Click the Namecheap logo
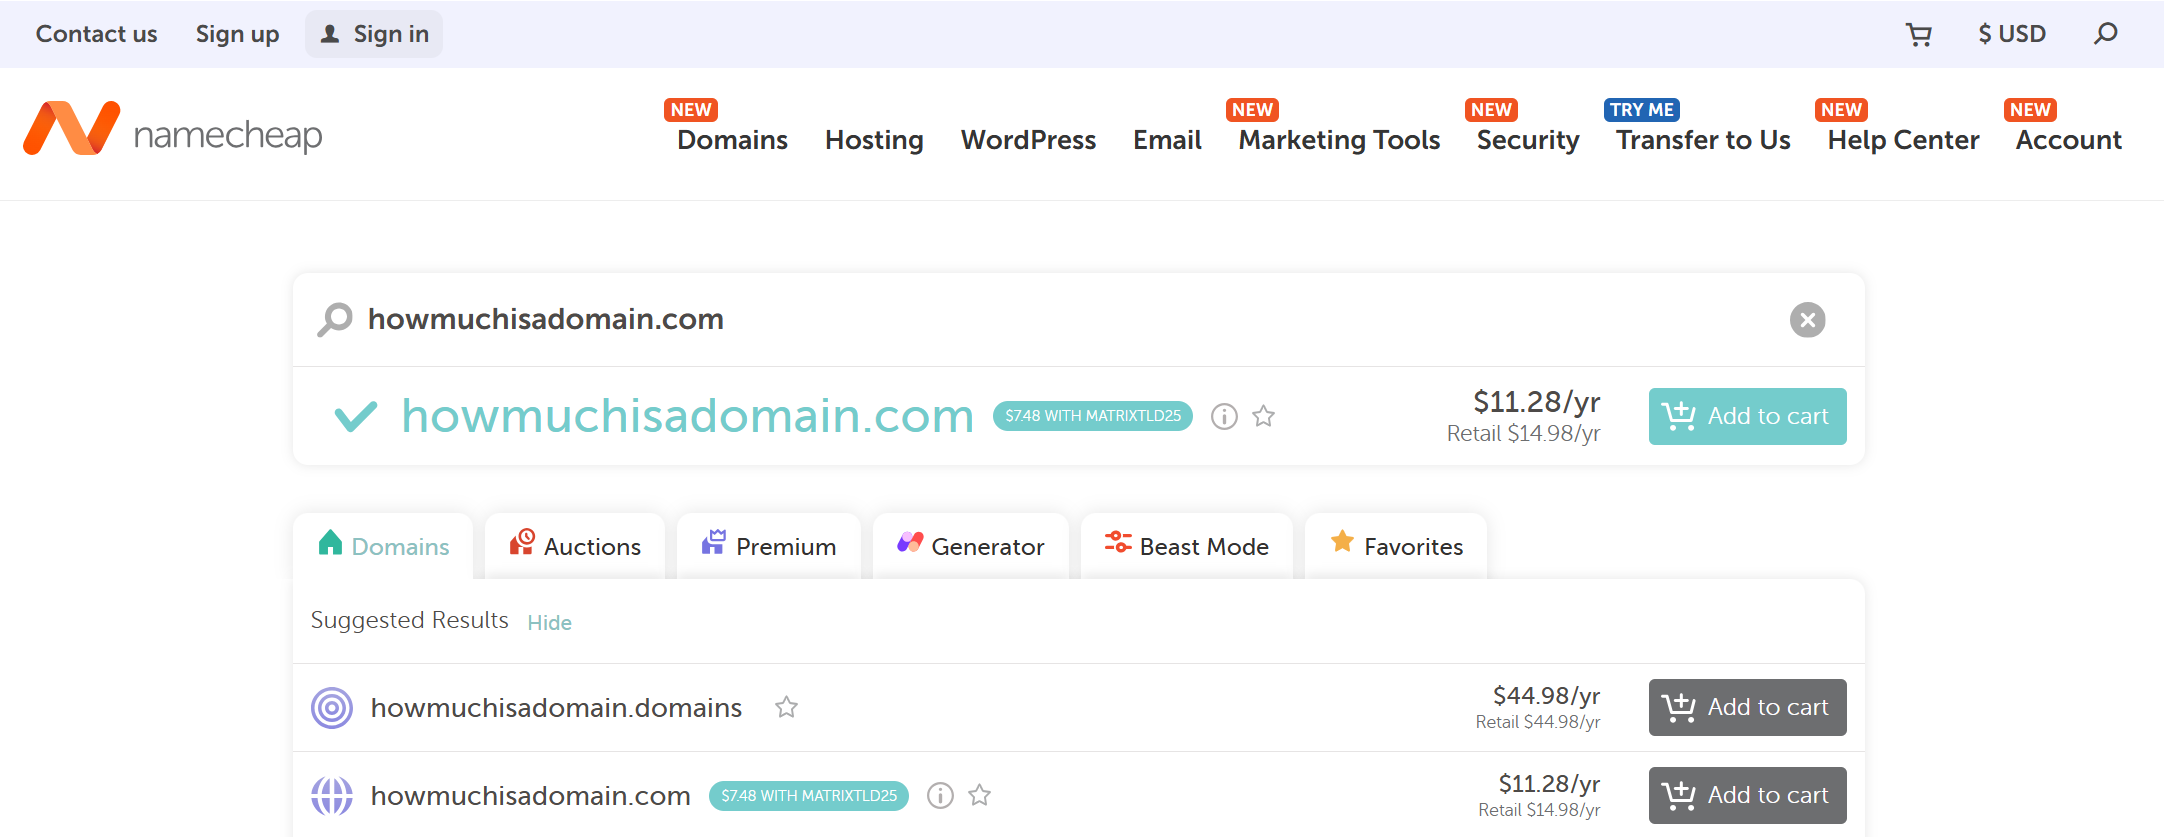Image resolution: width=2164 pixels, height=837 pixels. (x=172, y=130)
